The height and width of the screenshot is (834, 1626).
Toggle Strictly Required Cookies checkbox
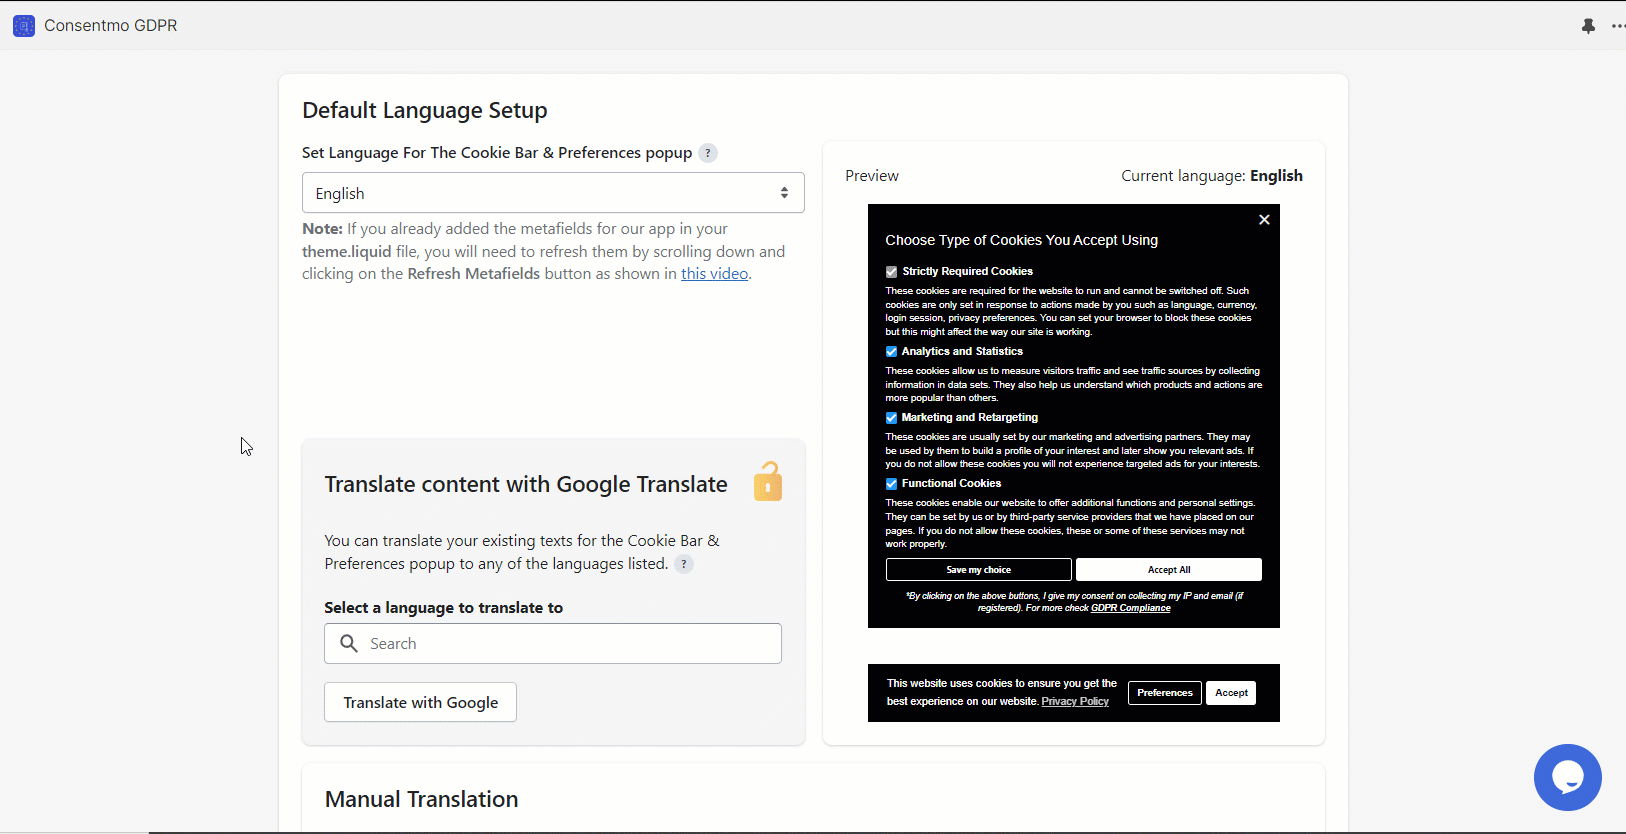891,272
